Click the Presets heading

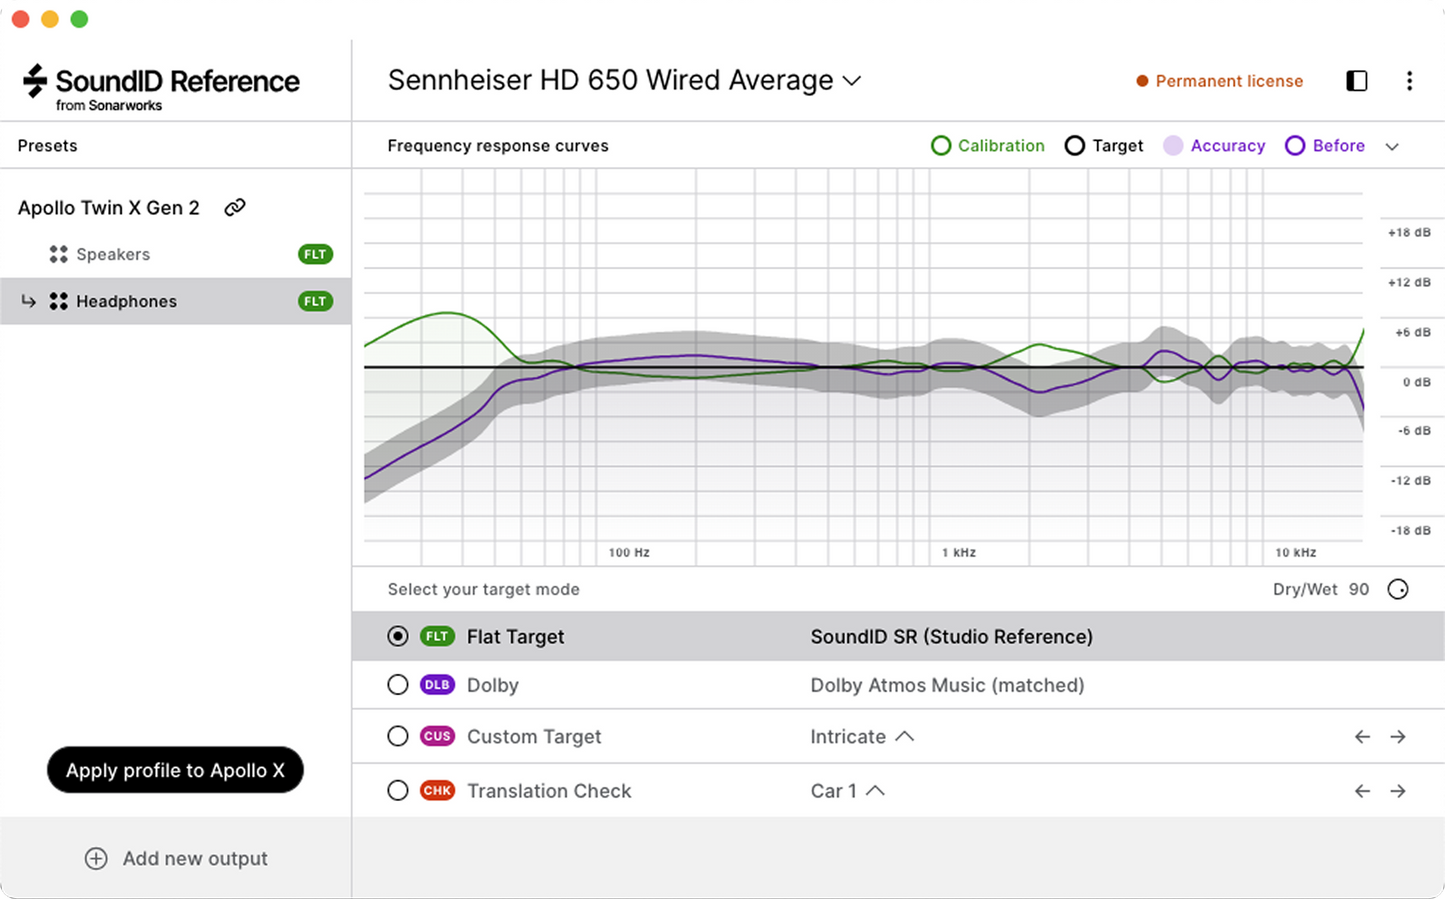47,146
